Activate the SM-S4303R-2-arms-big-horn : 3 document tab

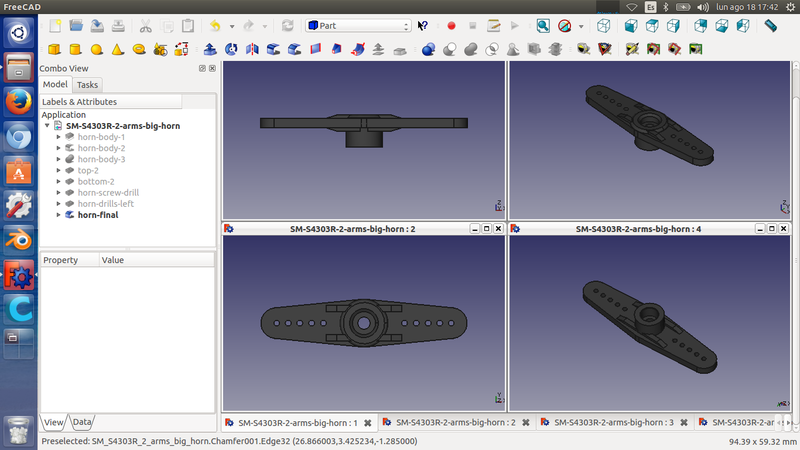[x=612, y=423]
